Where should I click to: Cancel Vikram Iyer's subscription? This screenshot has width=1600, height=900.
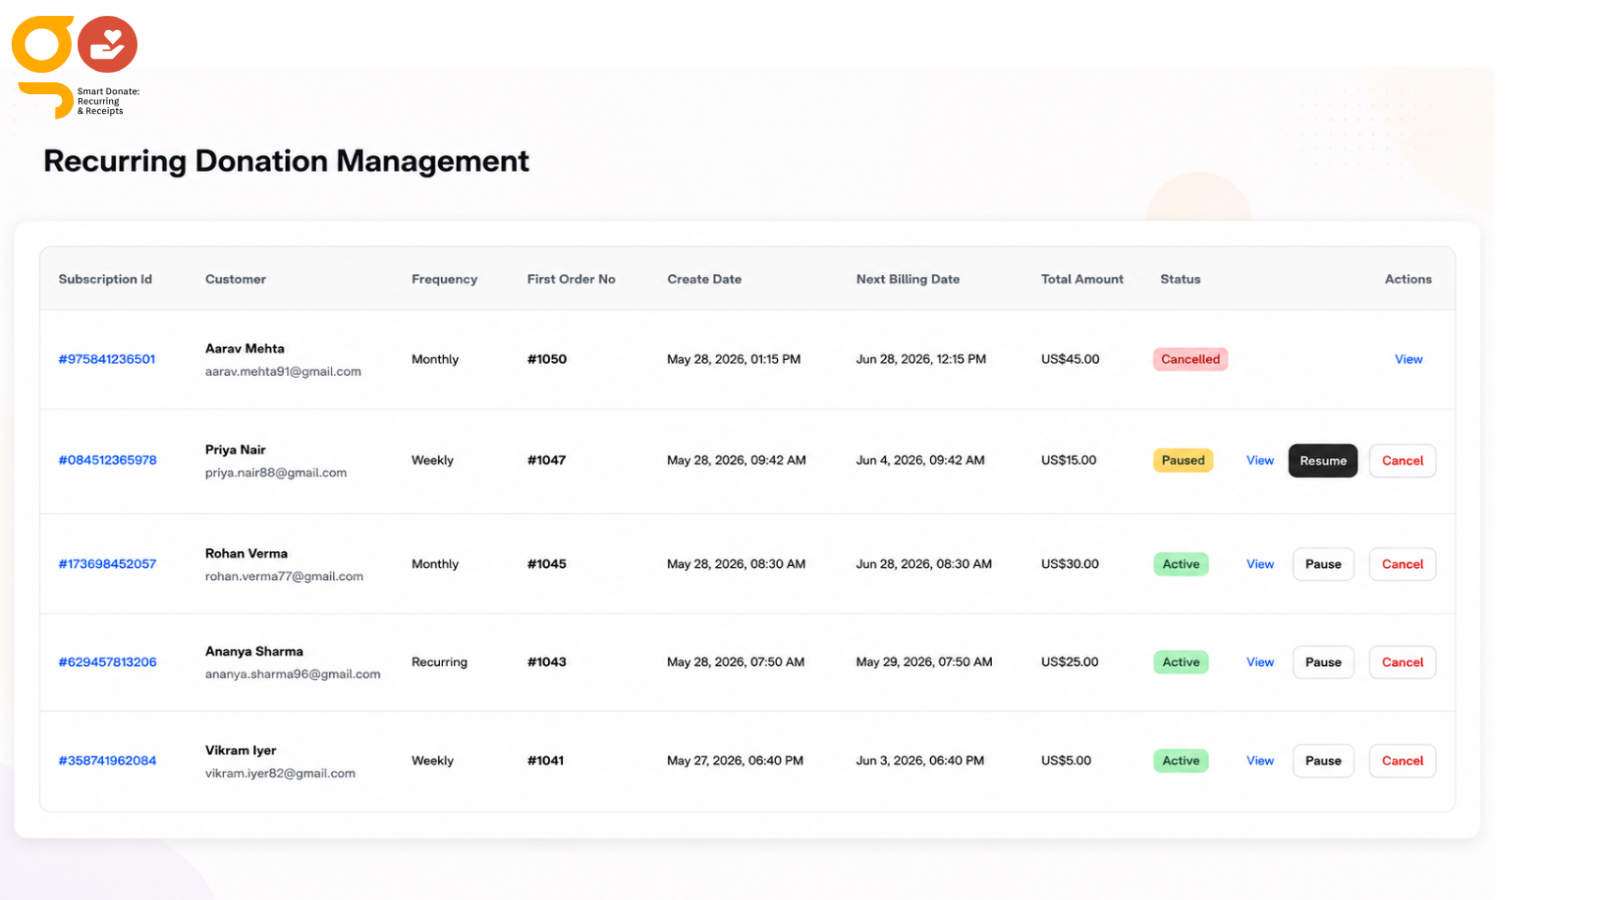pos(1402,761)
